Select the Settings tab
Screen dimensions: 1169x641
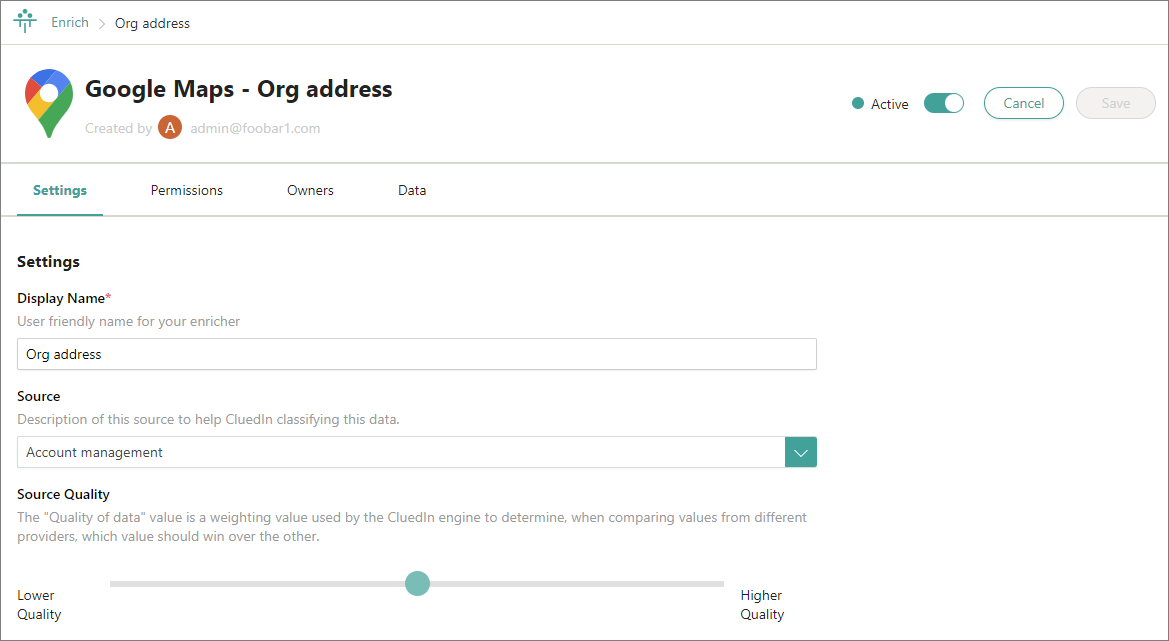pos(60,190)
